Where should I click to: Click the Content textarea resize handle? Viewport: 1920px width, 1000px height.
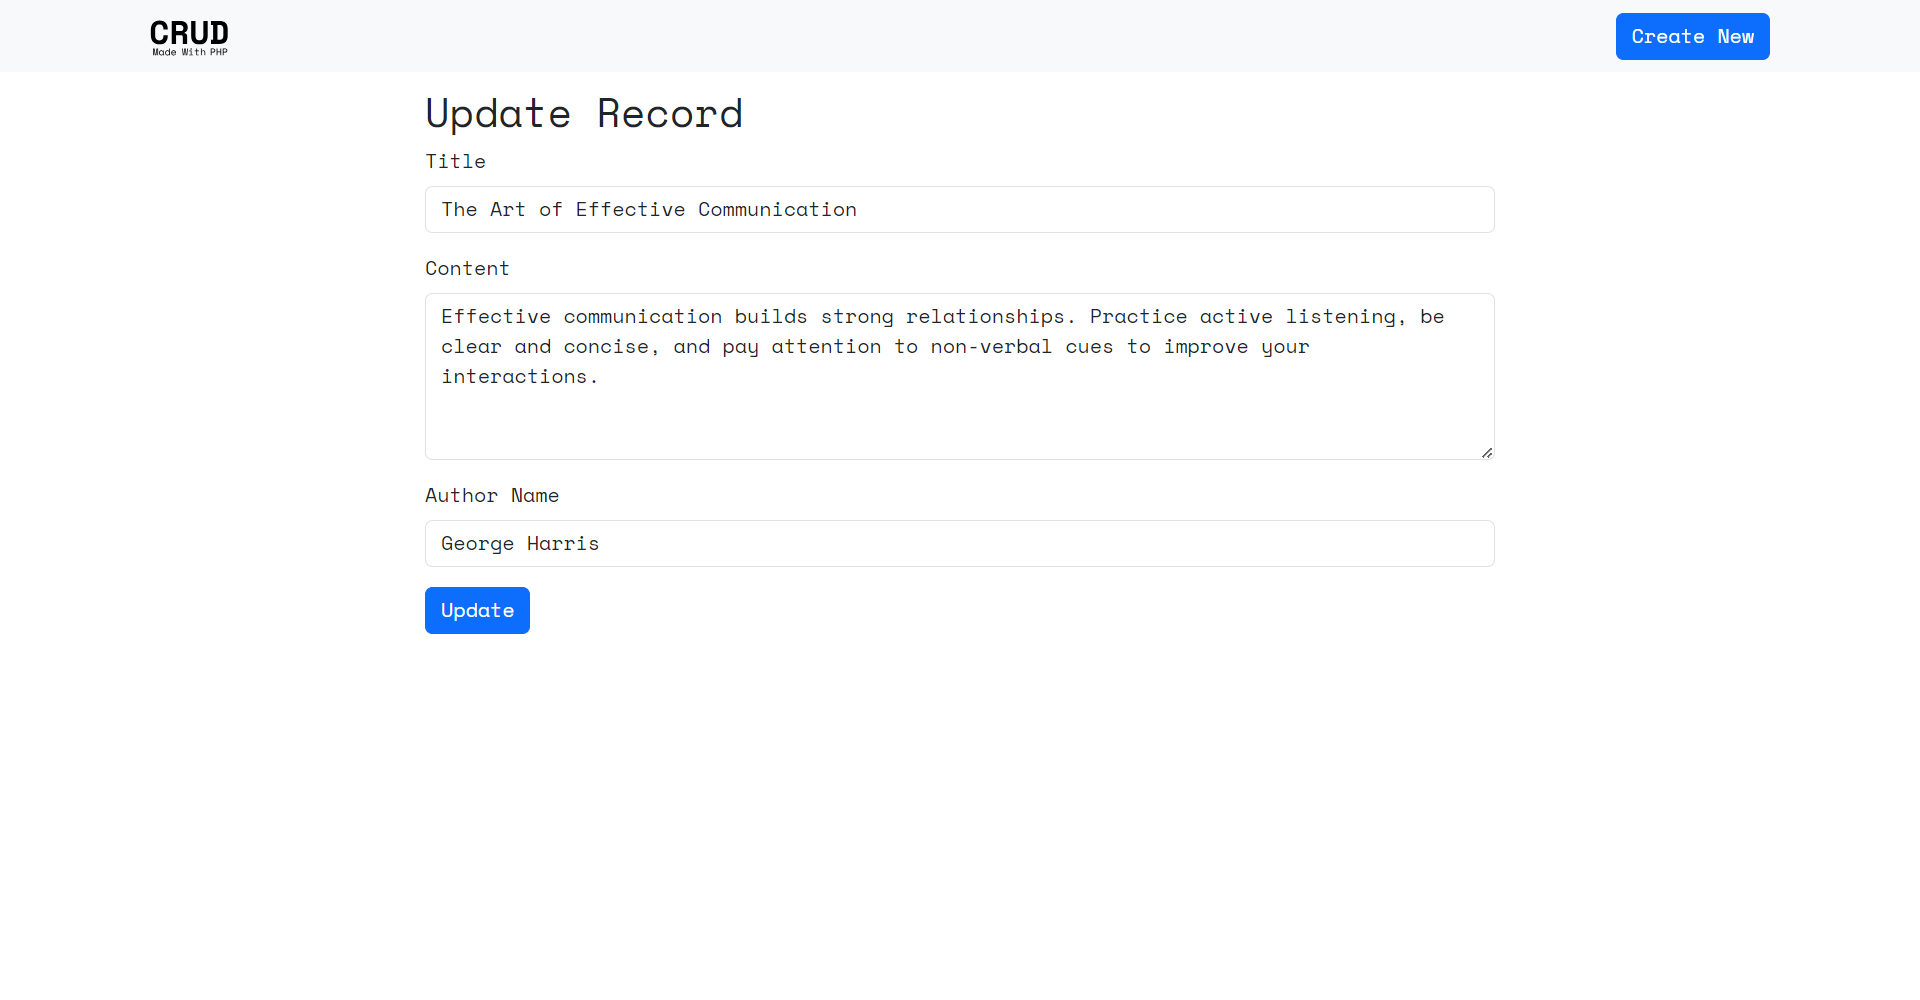click(x=1487, y=453)
